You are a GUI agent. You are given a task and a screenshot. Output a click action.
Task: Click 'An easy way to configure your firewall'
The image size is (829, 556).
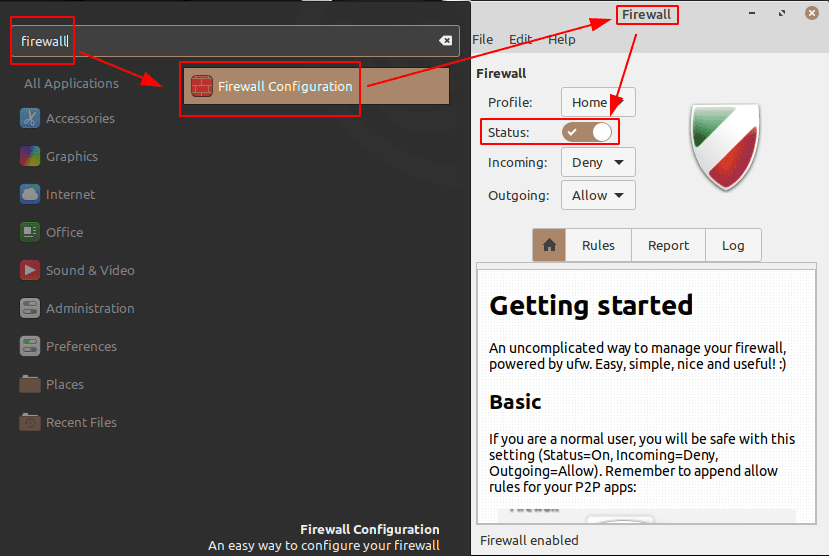click(x=324, y=545)
